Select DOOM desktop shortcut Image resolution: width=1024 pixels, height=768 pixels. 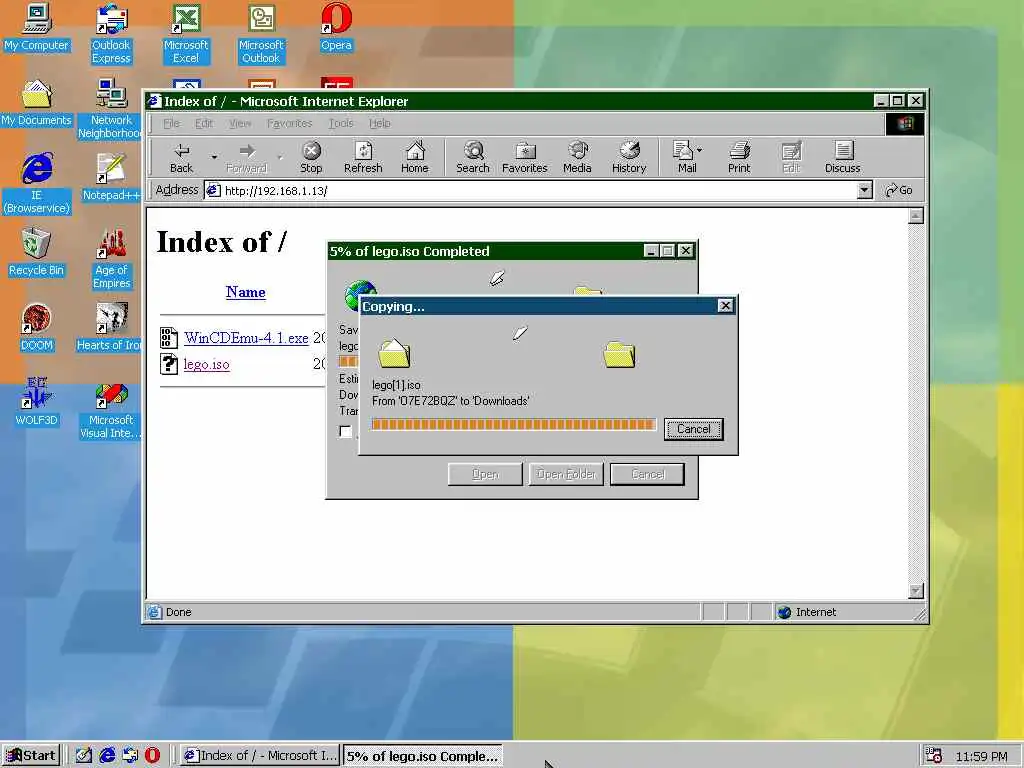click(x=36, y=328)
